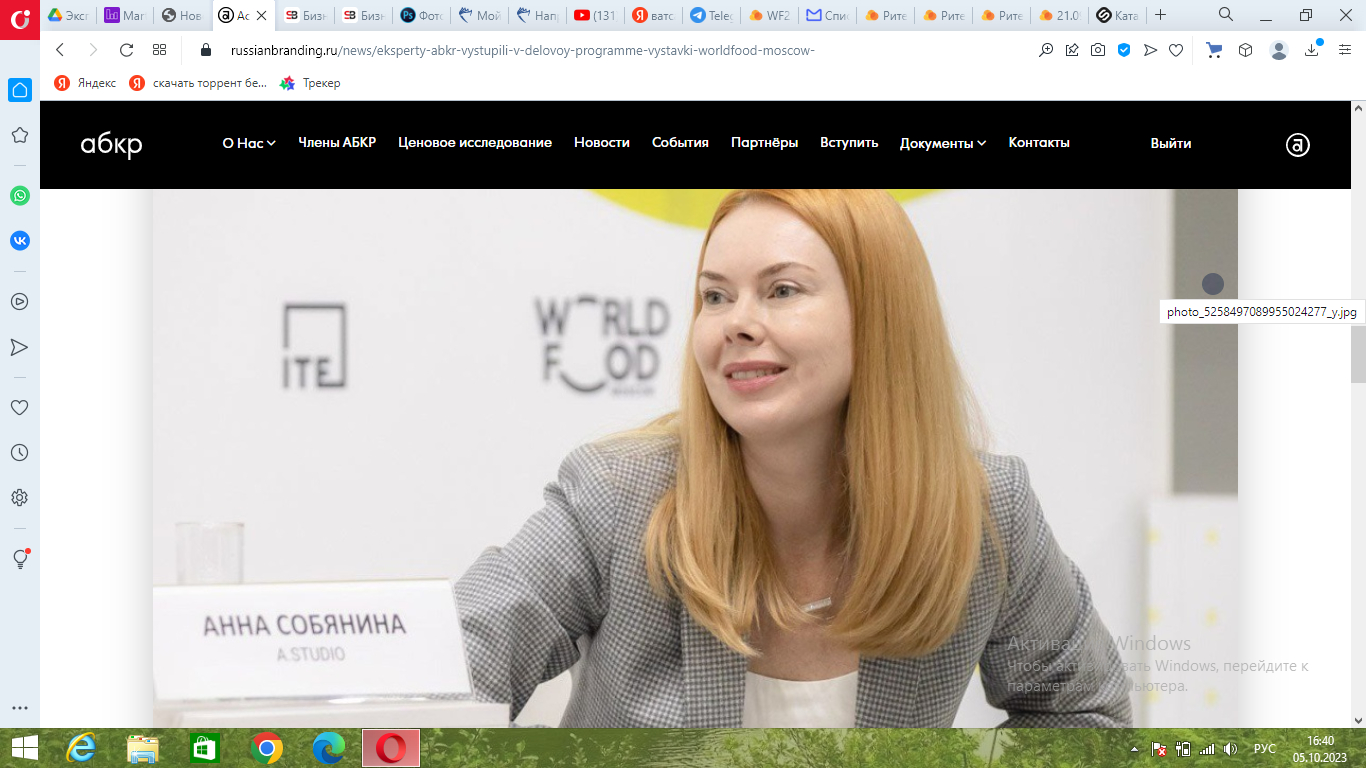This screenshot has height=768, width=1366.
Task: Open the Яндекс bookmark
Action: click(x=85, y=83)
